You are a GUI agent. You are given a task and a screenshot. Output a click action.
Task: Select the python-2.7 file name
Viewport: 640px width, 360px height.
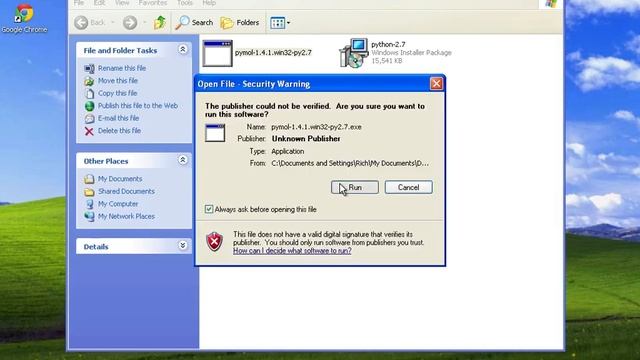388,44
